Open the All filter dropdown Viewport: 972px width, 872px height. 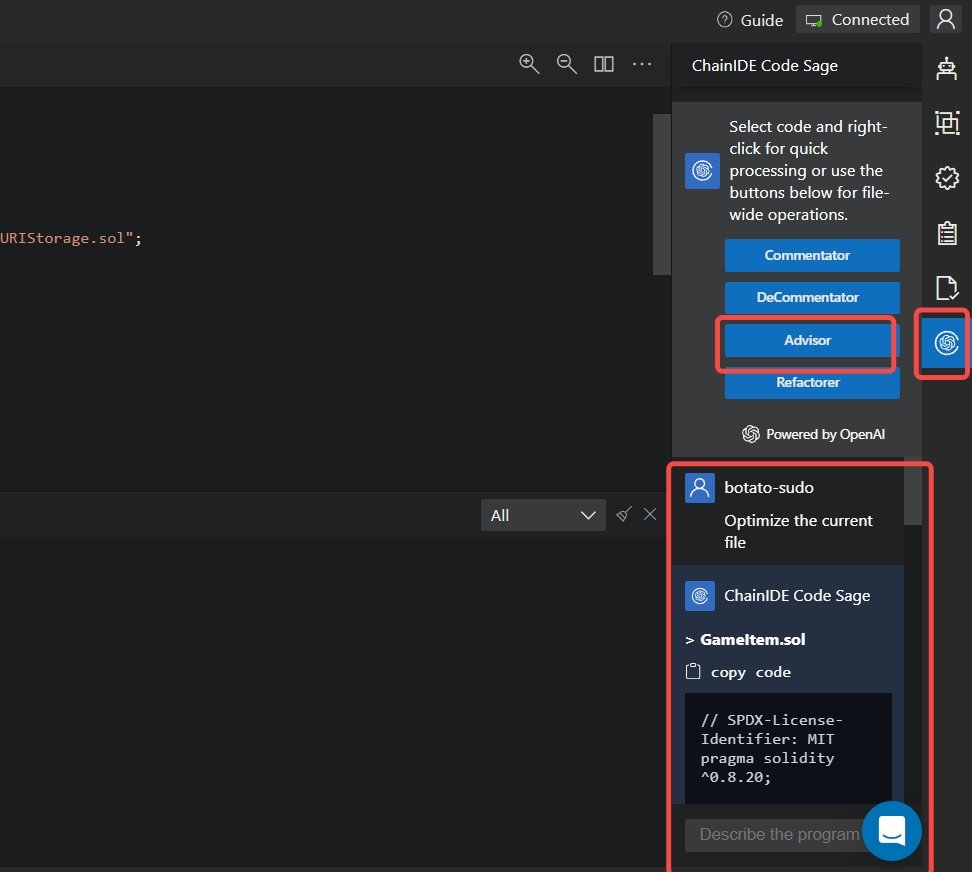tap(543, 515)
